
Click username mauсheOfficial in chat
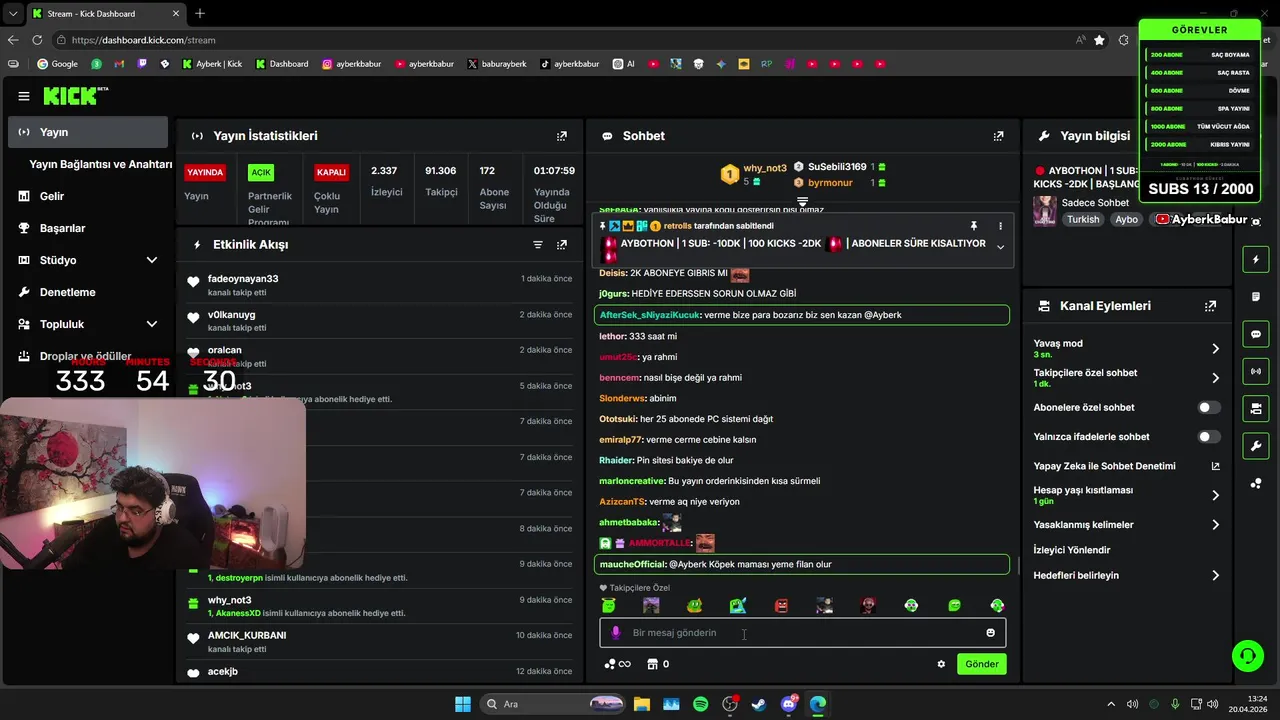click(x=632, y=565)
